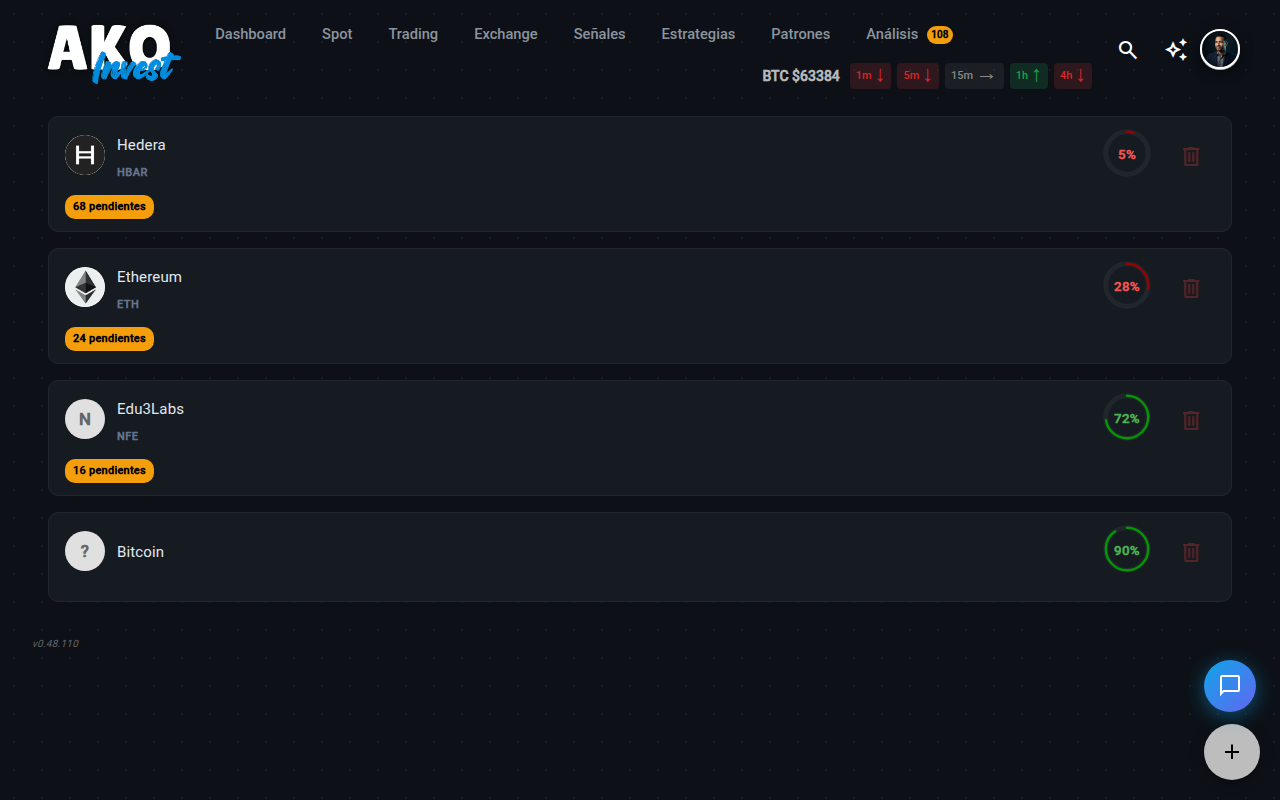Select the Hedera name text

click(x=141, y=145)
